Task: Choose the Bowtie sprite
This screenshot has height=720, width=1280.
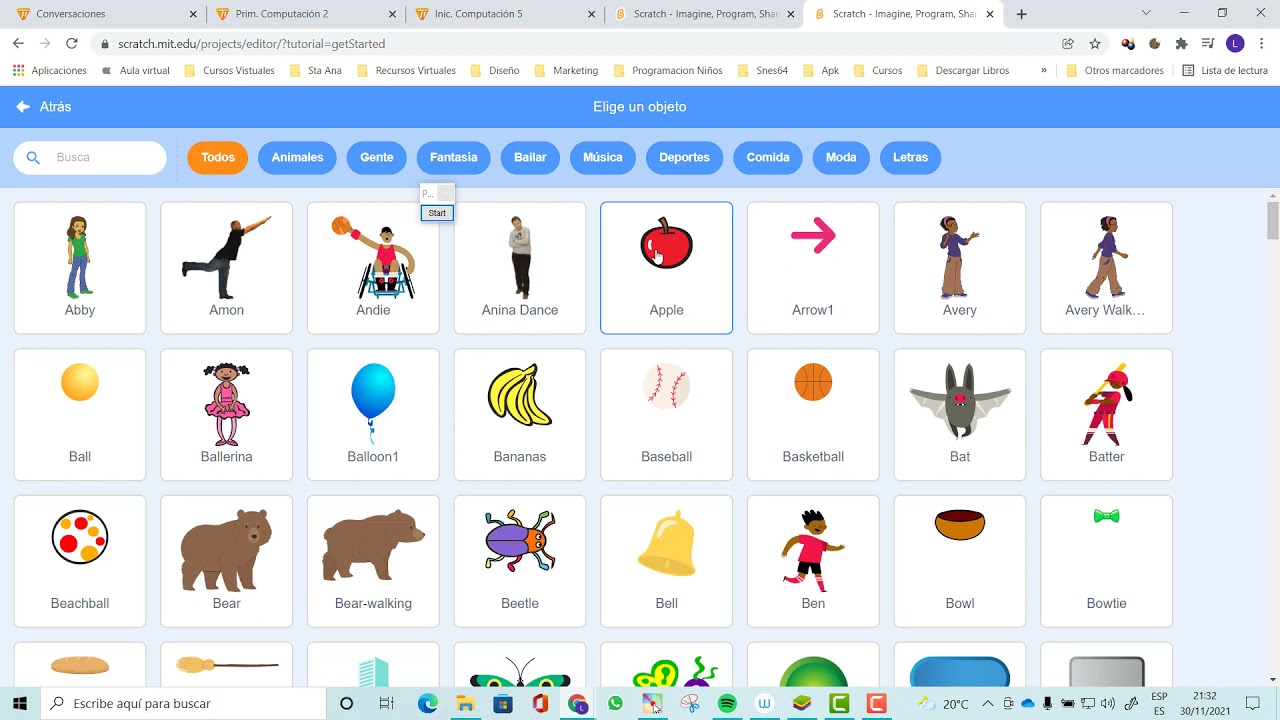Action: point(1106,562)
